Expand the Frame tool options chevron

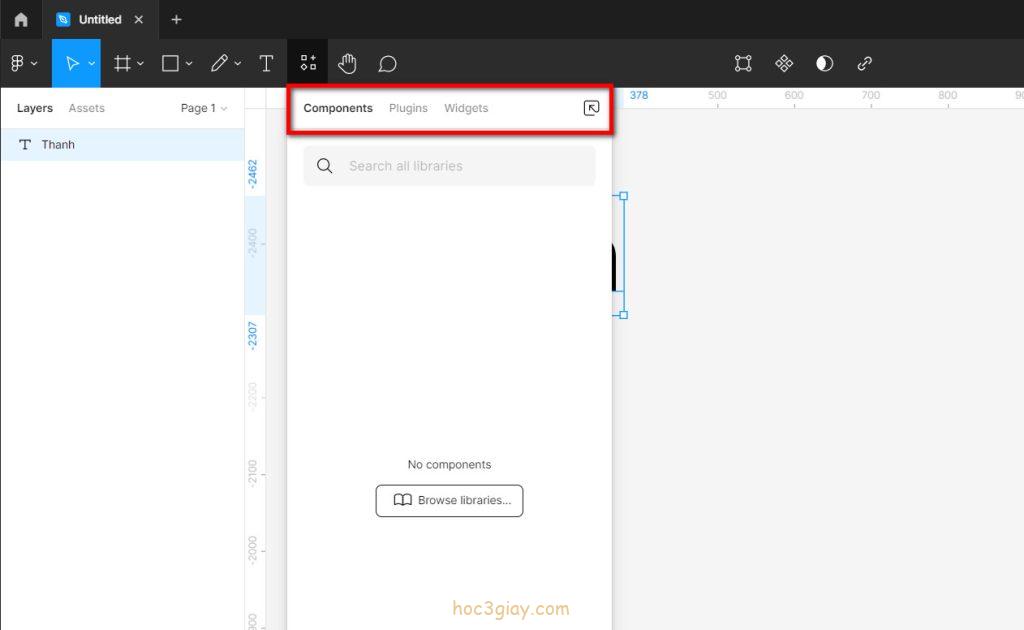(140, 64)
